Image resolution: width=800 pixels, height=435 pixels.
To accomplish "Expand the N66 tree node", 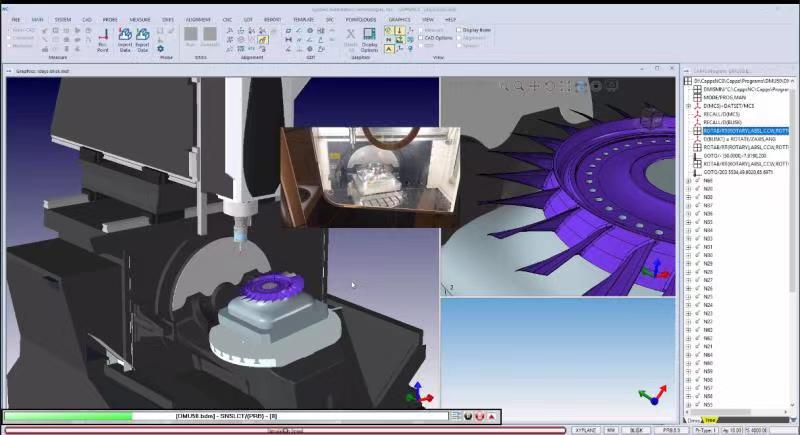I will pos(689,181).
